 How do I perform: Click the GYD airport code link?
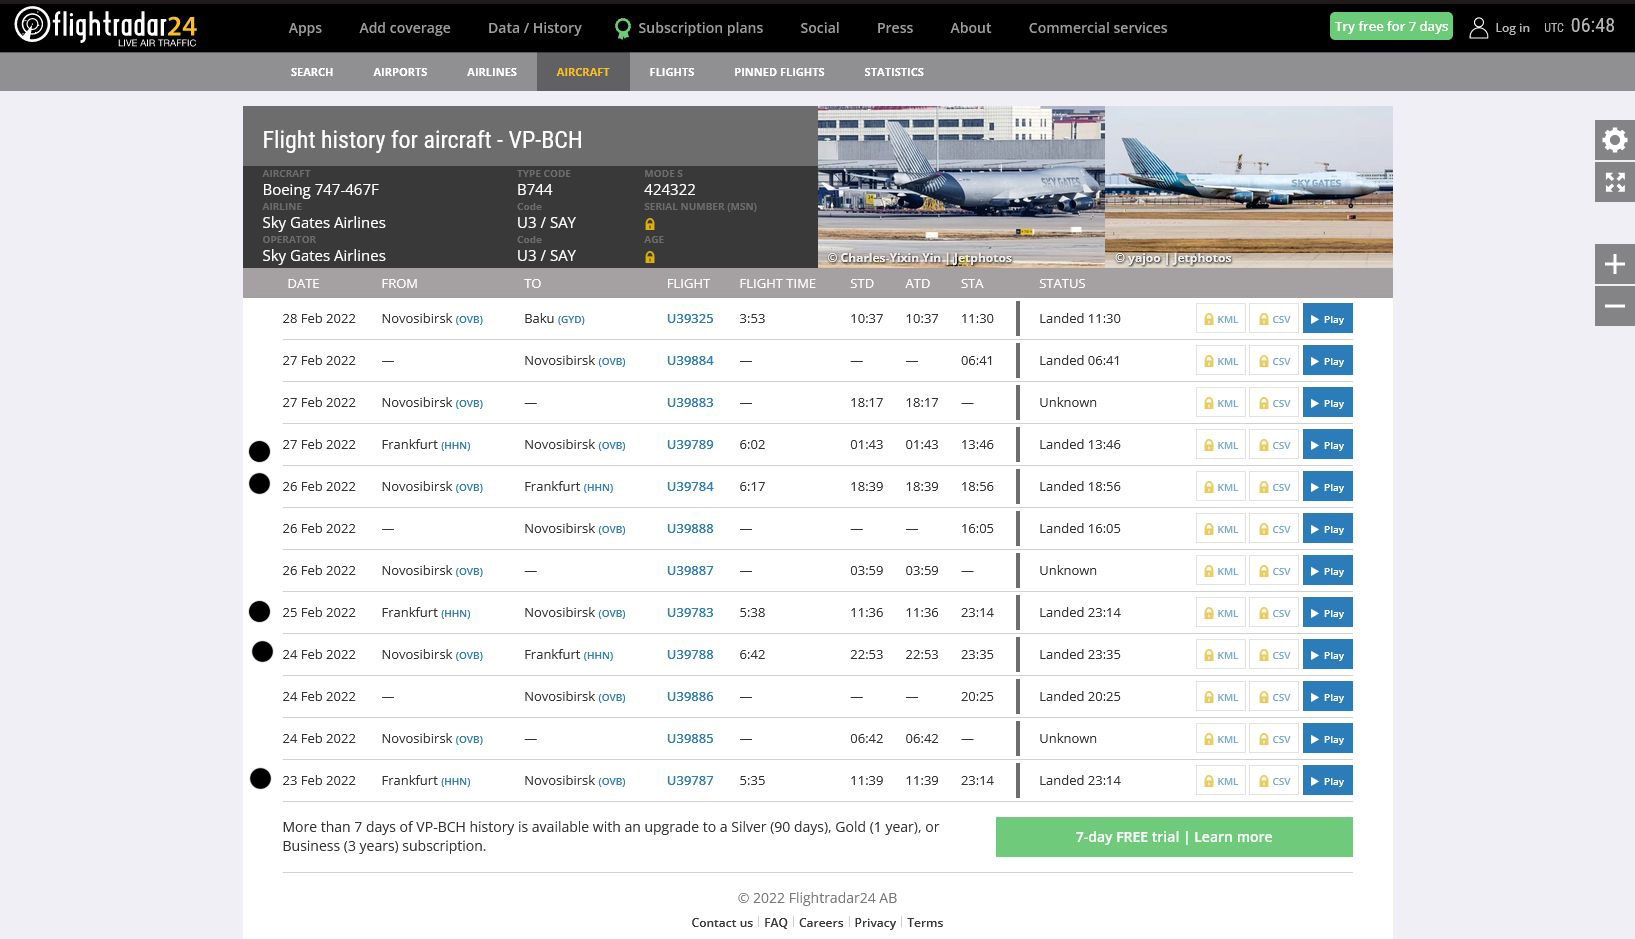tap(571, 320)
